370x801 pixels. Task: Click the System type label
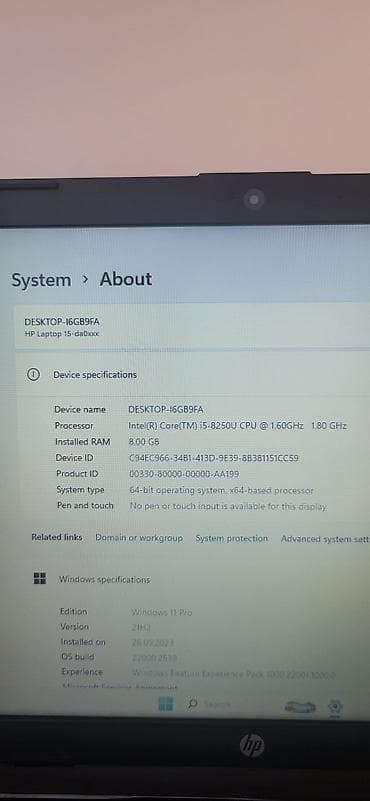point(80,490)
